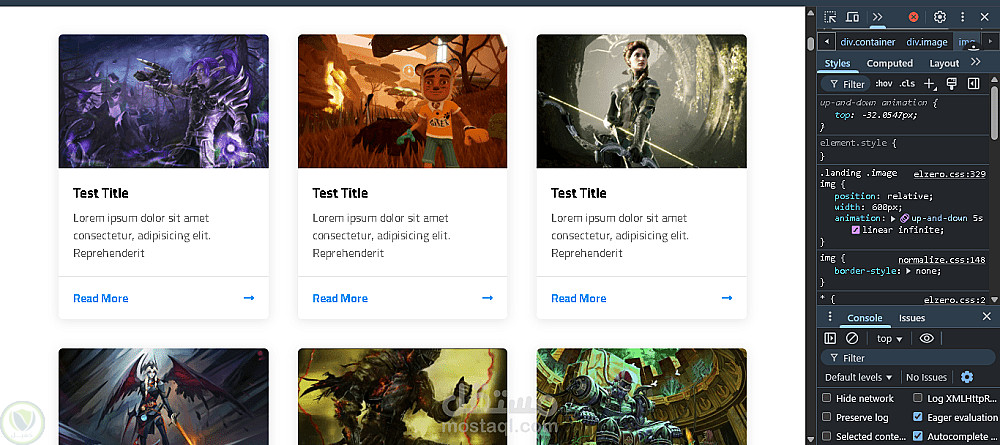The height and width of the screenshot is (445, 1000).
Task: Click Read More under the purple elf card
Action: tap(101, 298)
